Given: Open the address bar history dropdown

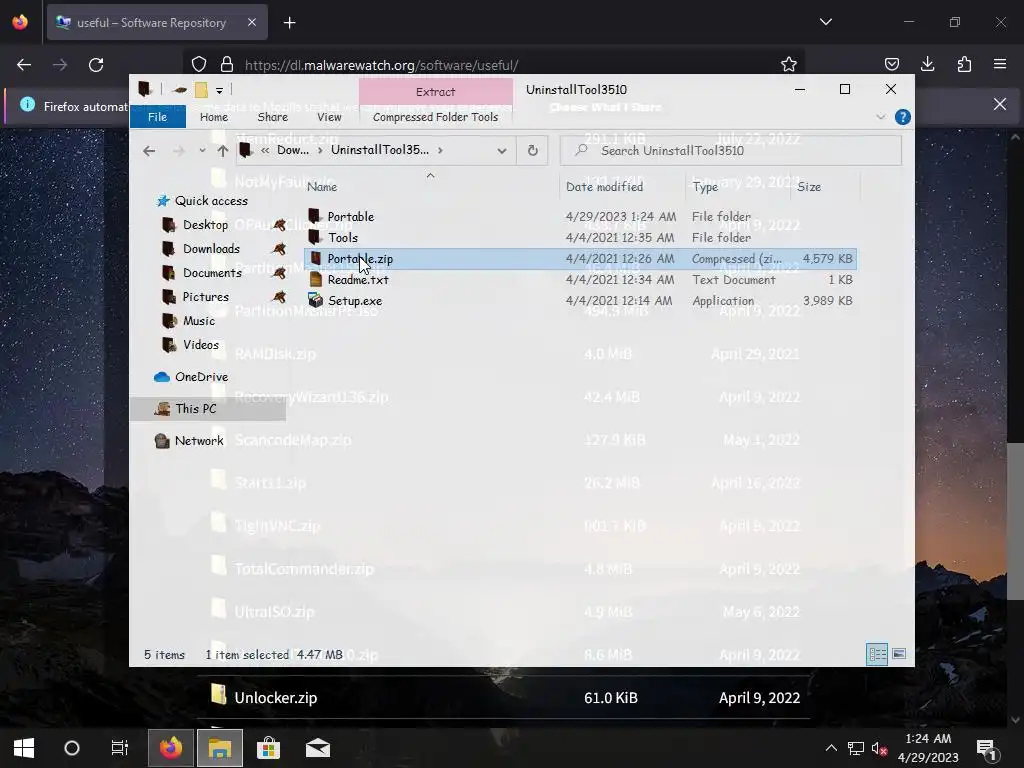Looking at the screenshot, I should 502,151.
